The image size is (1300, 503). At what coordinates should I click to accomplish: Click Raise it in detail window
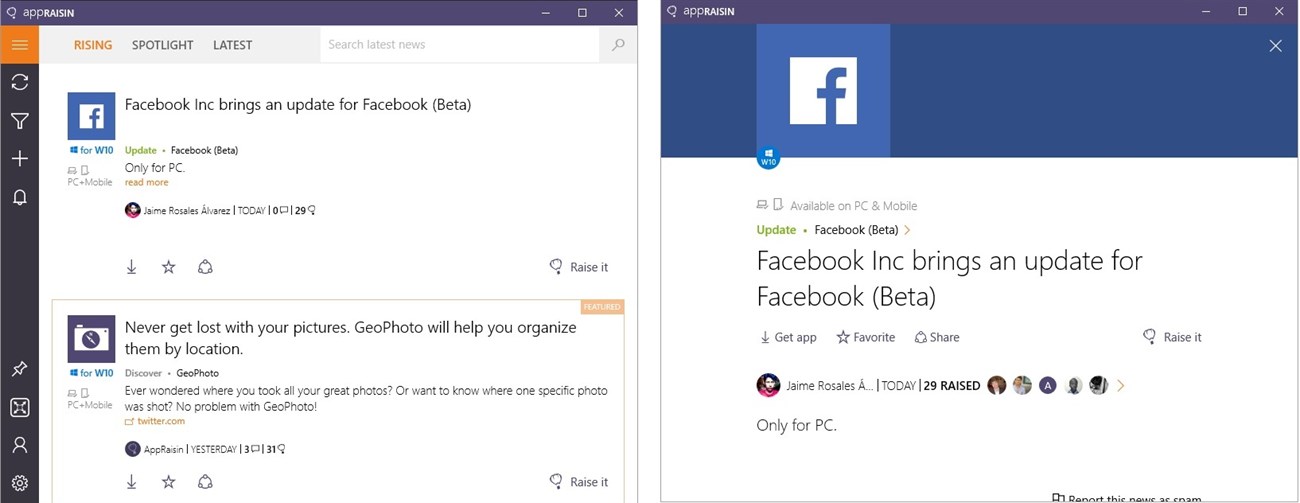point(1173,337)
